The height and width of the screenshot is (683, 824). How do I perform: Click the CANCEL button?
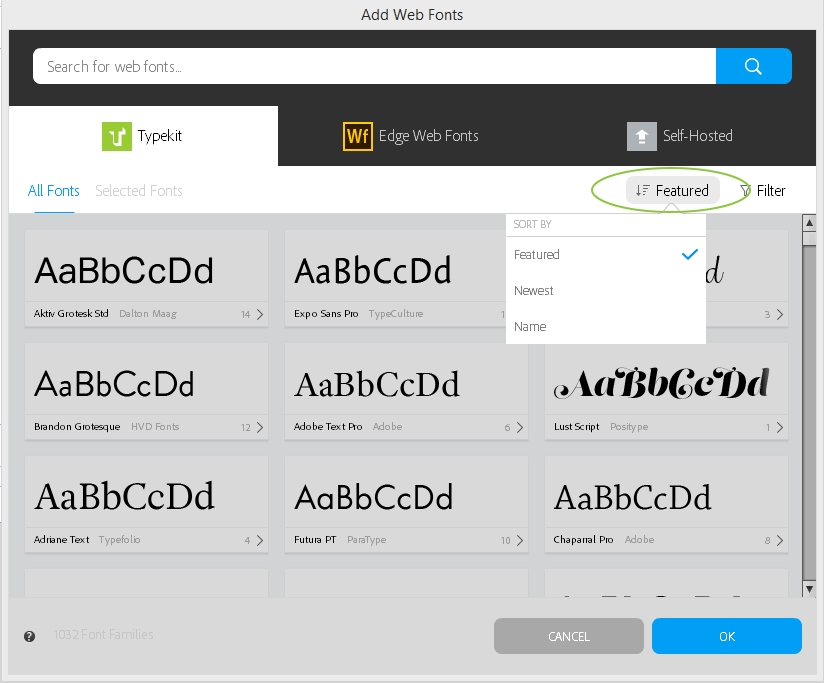coord(569,636)
